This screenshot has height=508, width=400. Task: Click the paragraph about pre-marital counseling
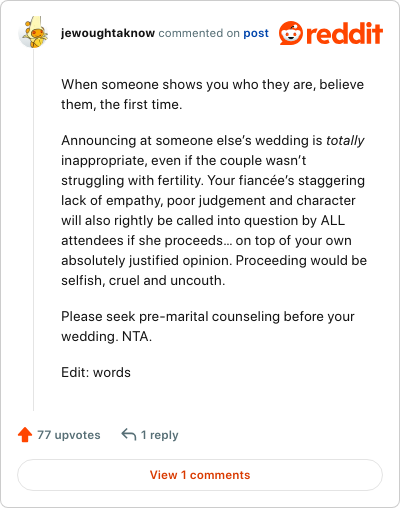click(x=208, y=326)
